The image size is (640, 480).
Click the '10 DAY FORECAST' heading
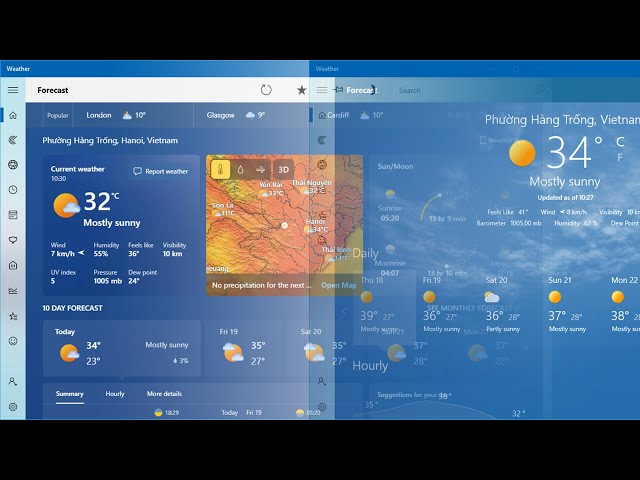72,308
